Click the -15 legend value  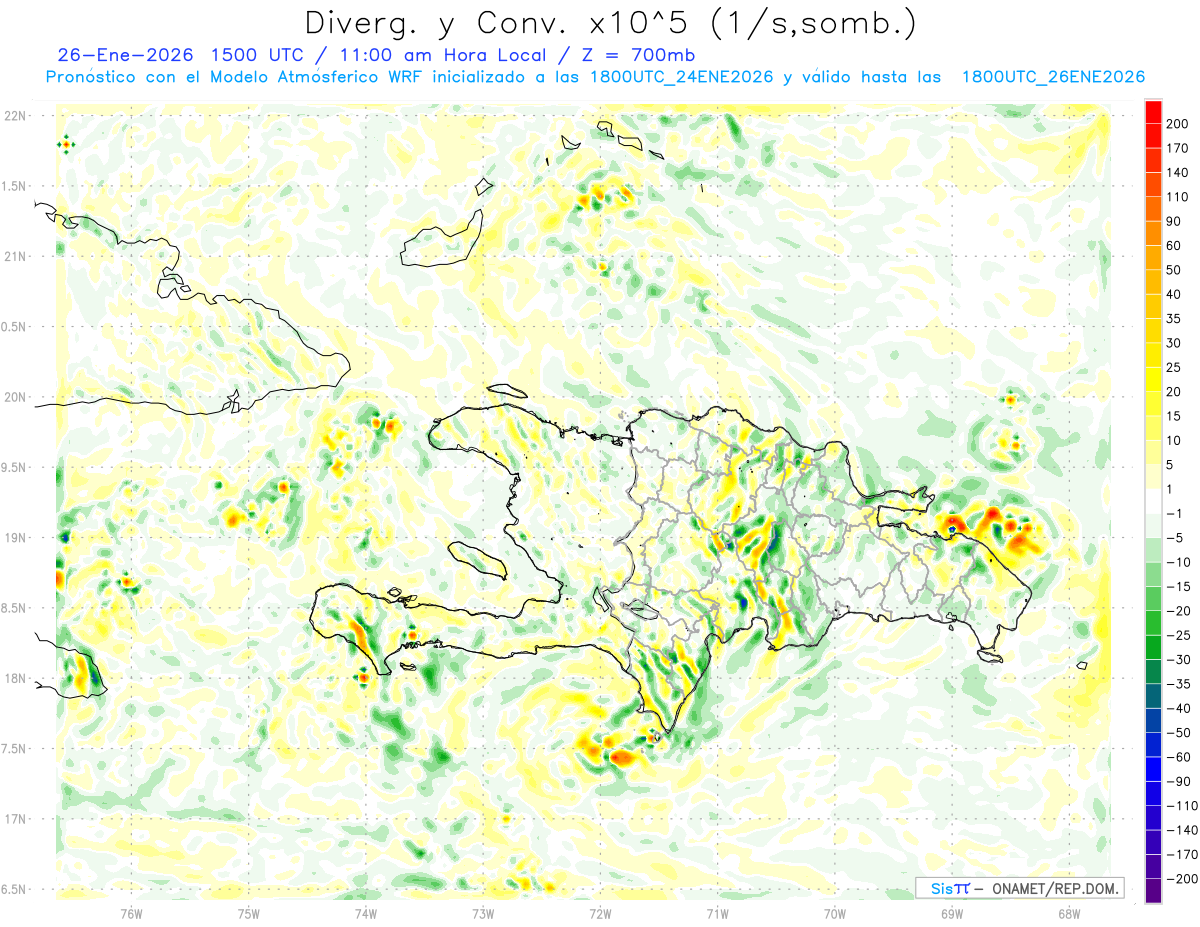pos(1177,586)
